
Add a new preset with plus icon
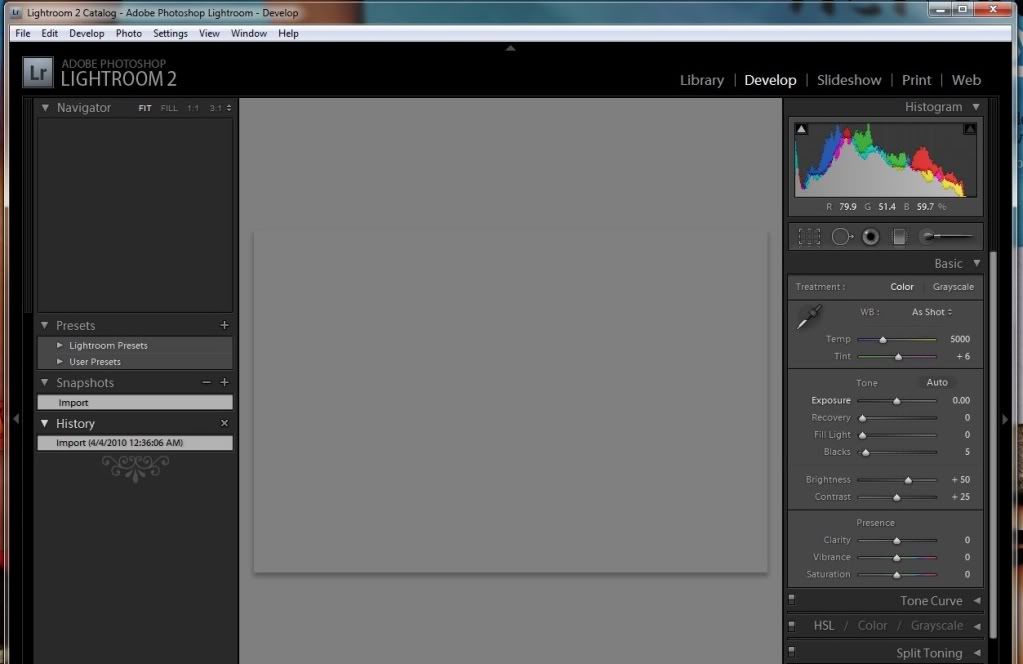pos(224,325)
